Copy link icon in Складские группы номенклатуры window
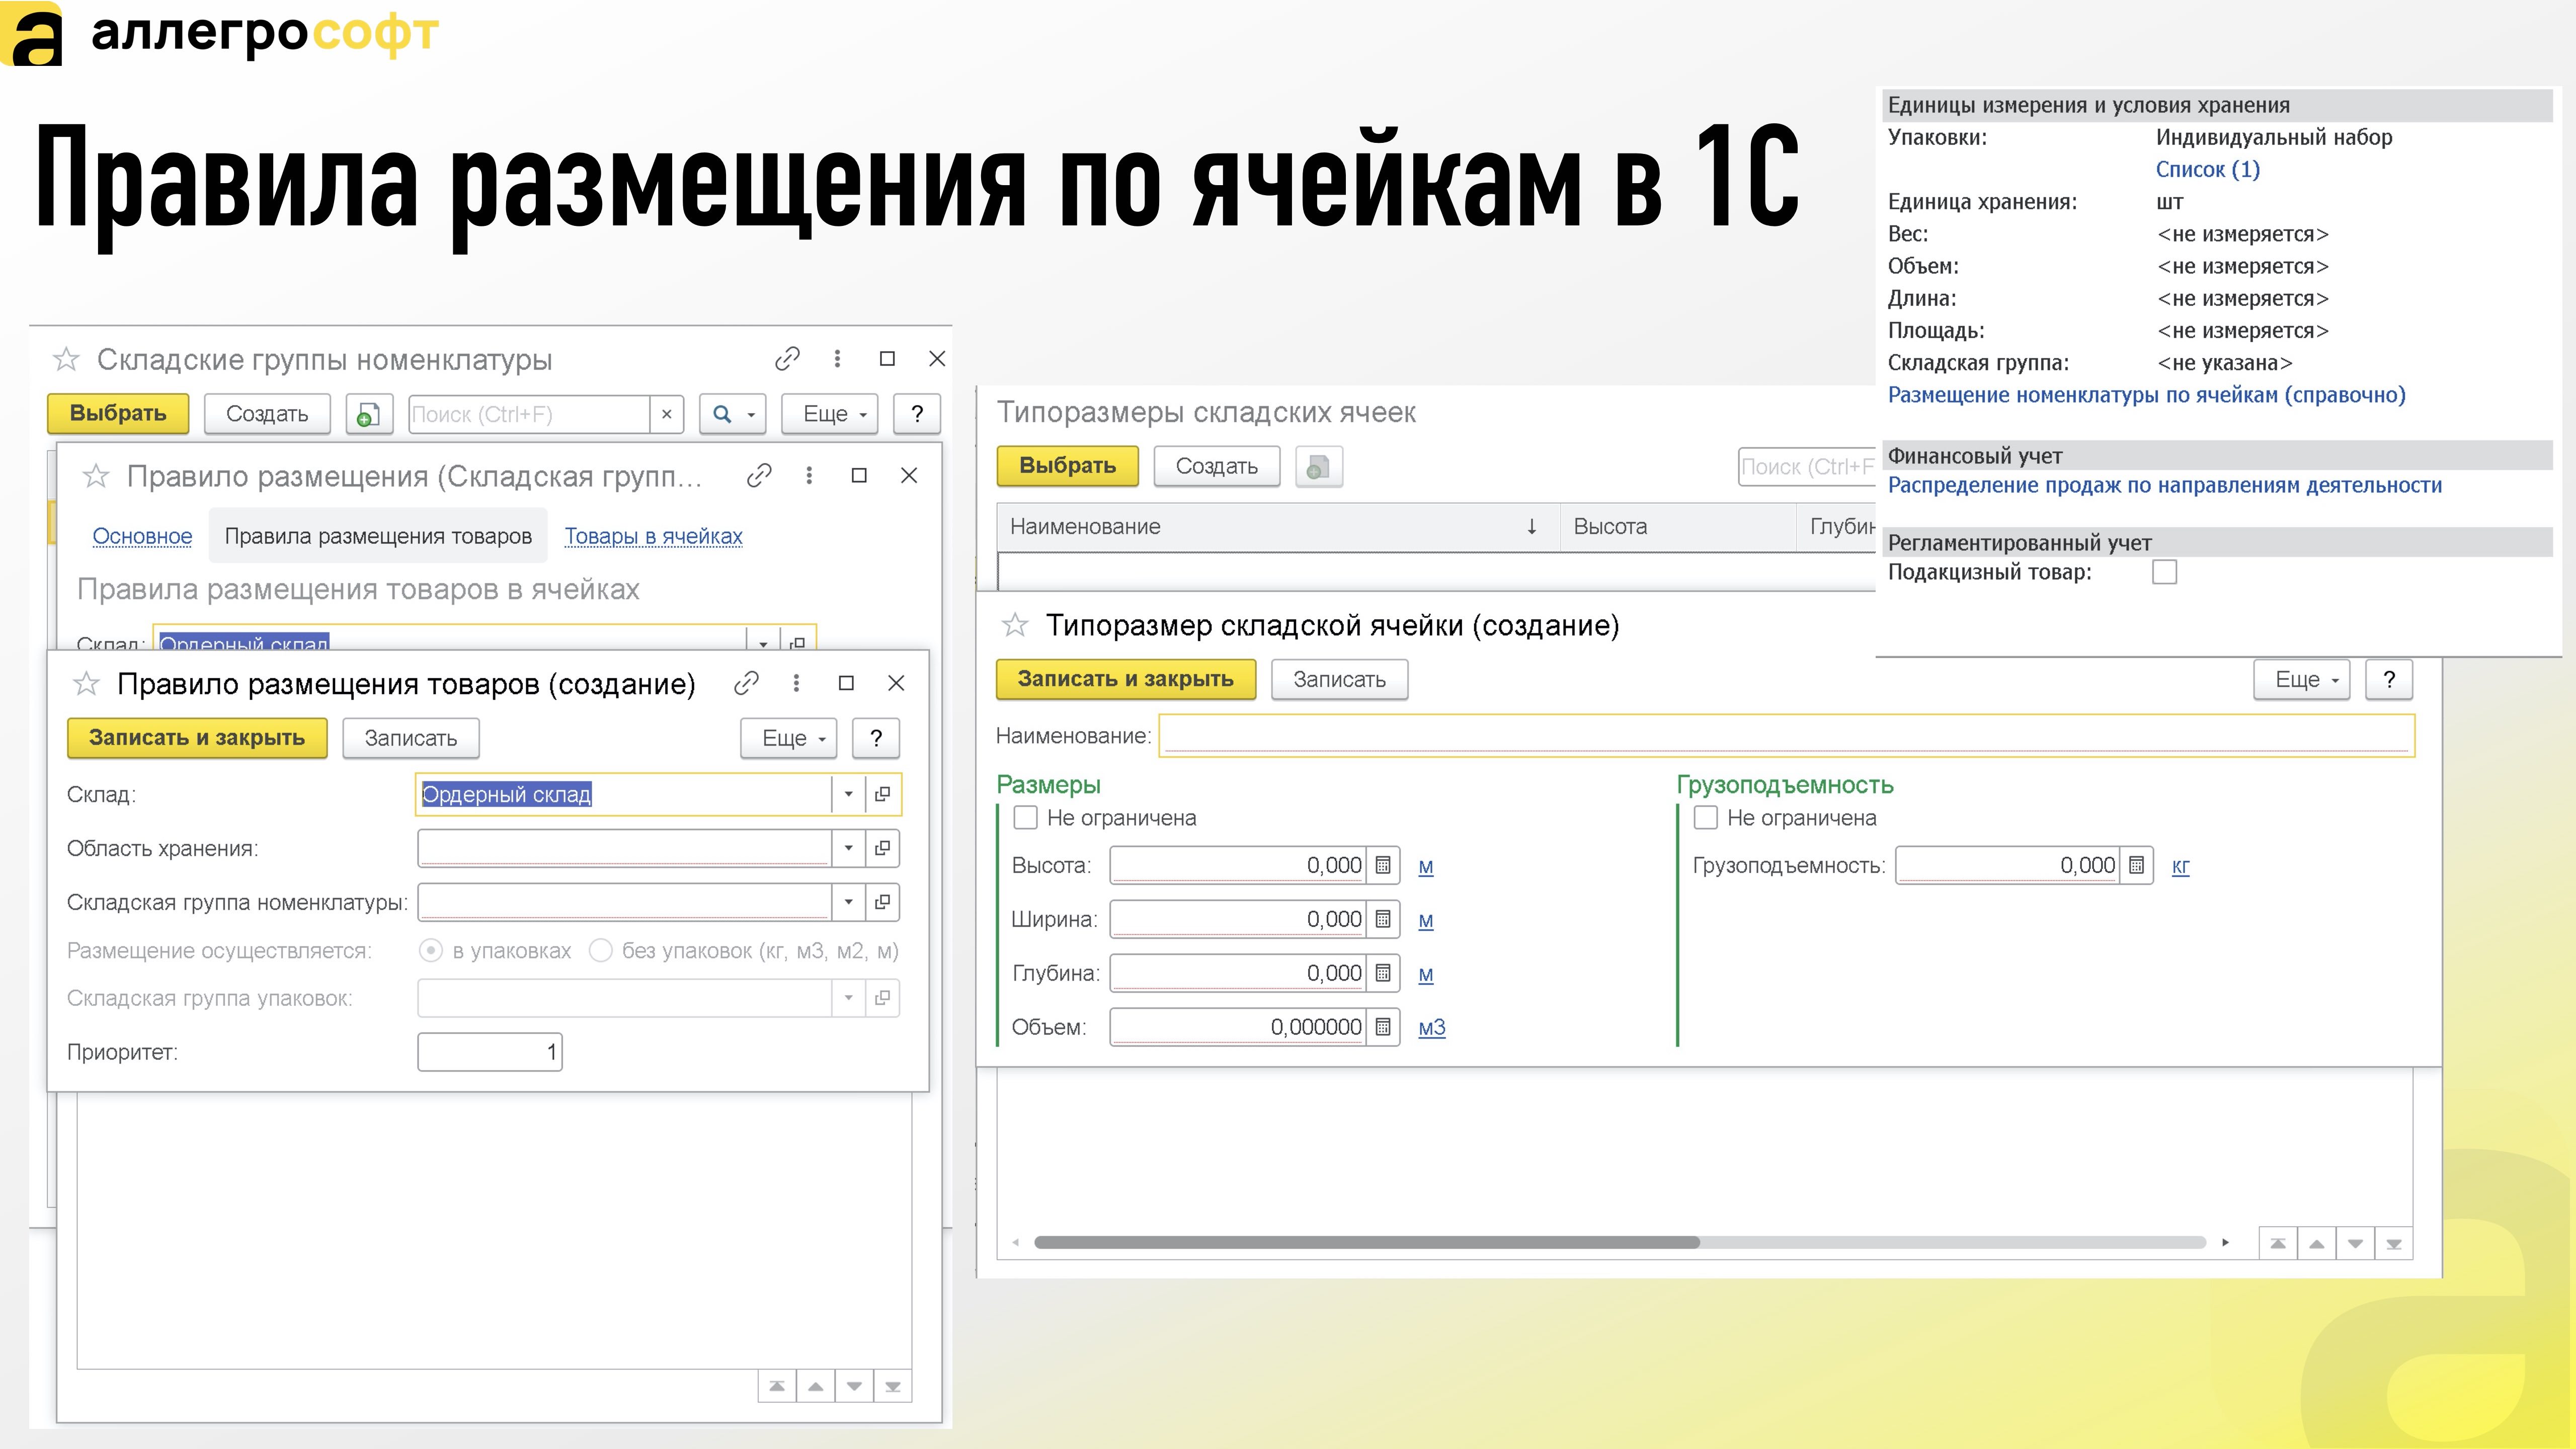Viewport: 2576px width, 1449px height. (x=787, y=358)
